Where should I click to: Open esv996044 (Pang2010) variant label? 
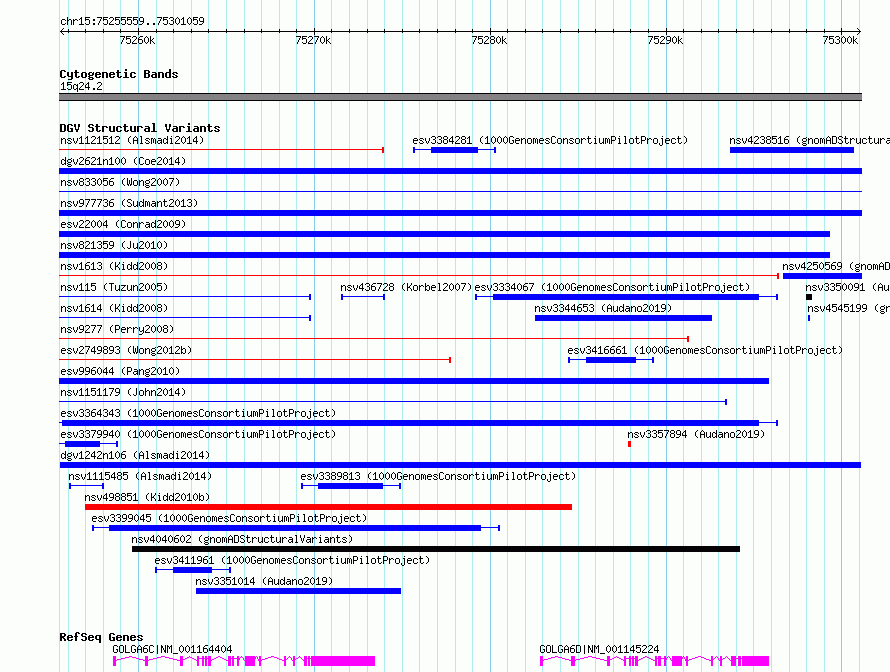pos(120,371)
